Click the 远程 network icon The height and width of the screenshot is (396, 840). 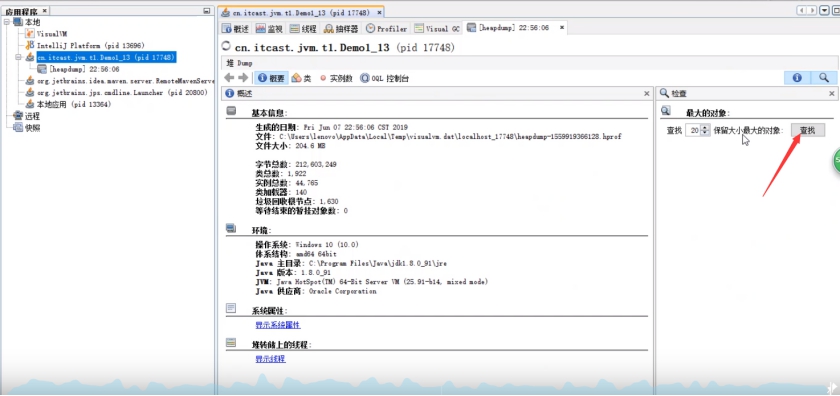pos(19,116)
